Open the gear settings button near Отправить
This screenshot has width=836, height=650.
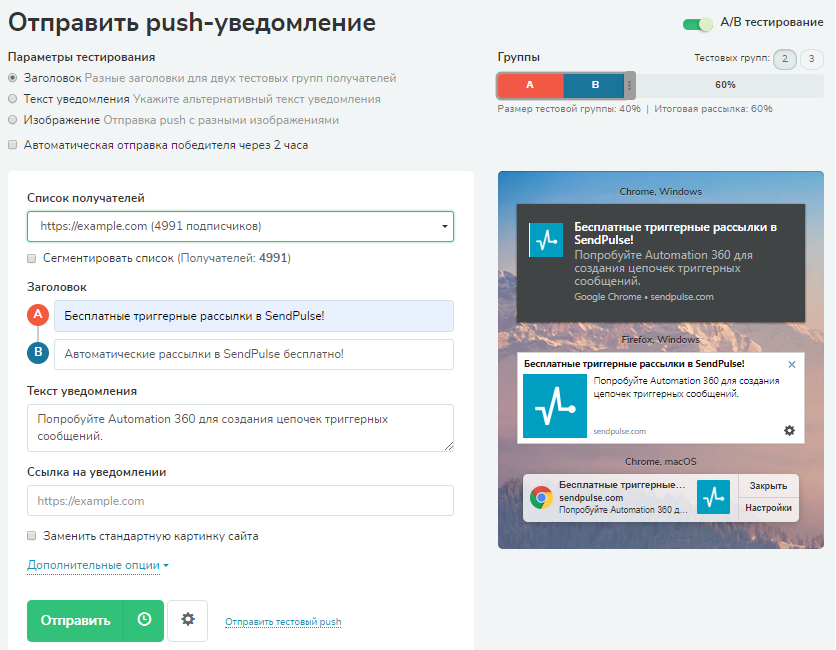188,620
